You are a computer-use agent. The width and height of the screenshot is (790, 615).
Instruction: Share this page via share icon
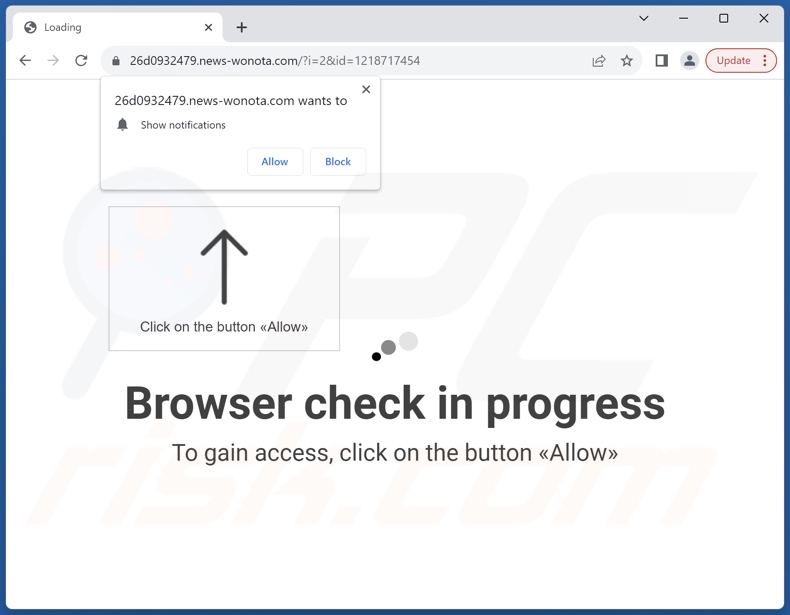coord(599,61)
